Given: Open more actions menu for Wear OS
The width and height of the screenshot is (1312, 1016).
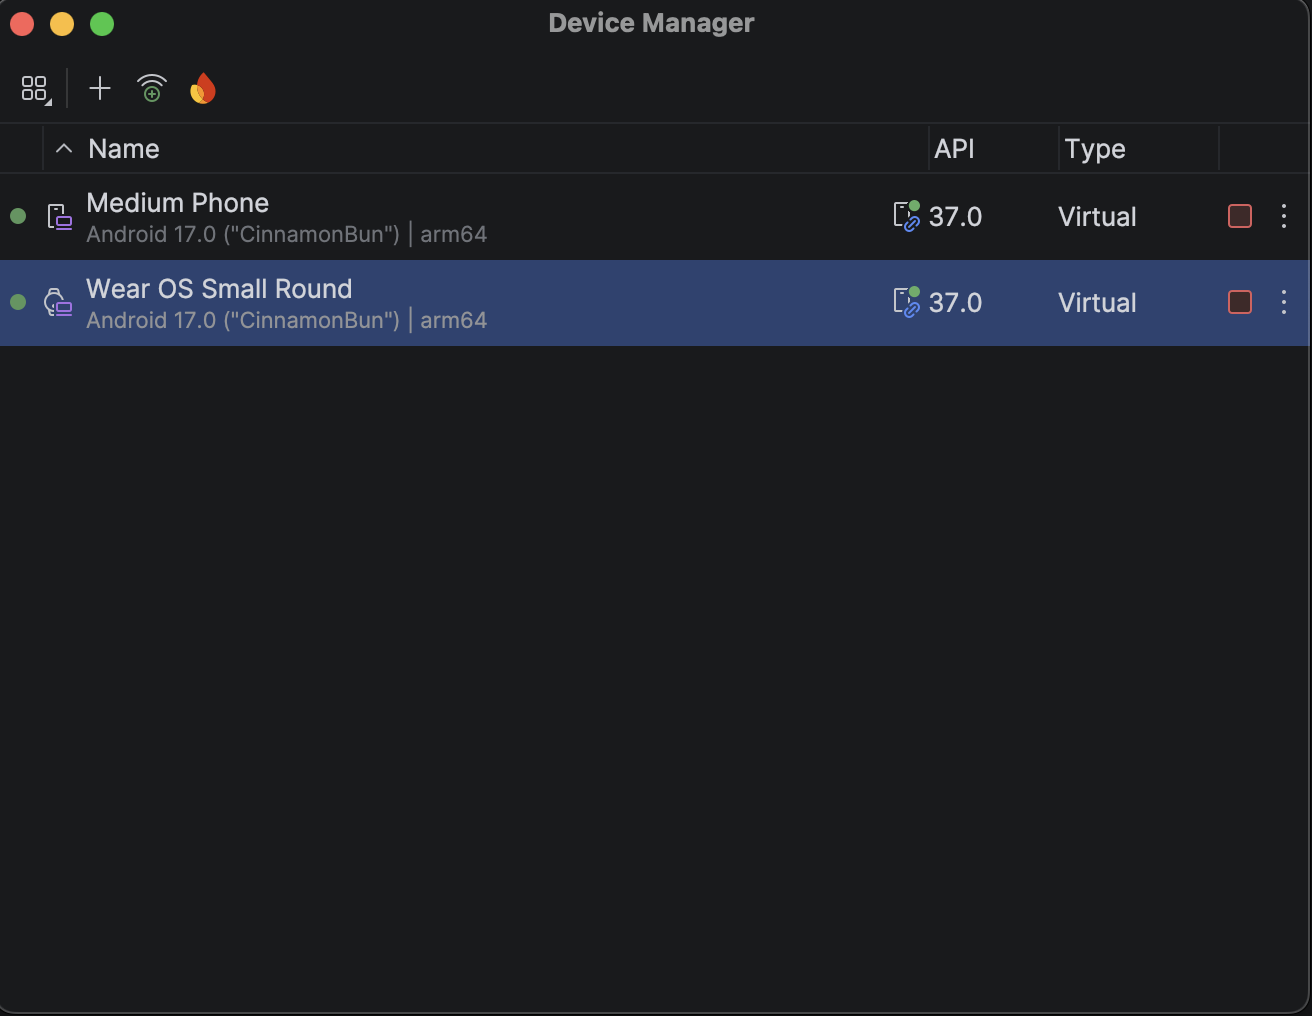Looking at the screenshot, I should coord(1284,302).
